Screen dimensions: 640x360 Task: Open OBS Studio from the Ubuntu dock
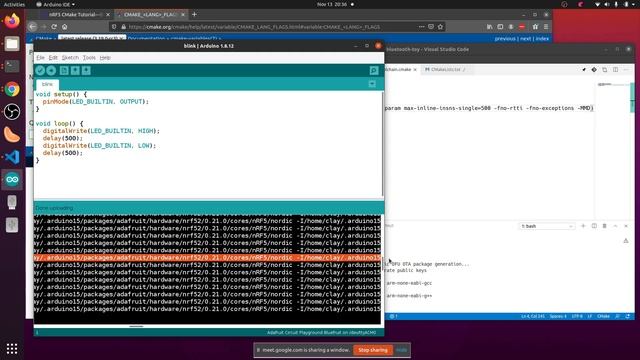coord(12,111)
